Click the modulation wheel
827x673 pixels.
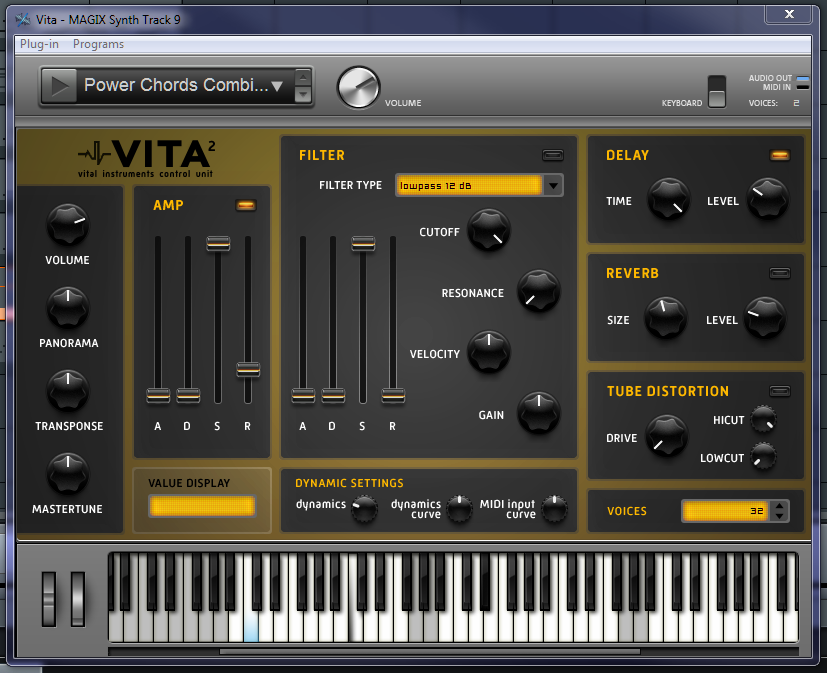[x=78, y=599]
